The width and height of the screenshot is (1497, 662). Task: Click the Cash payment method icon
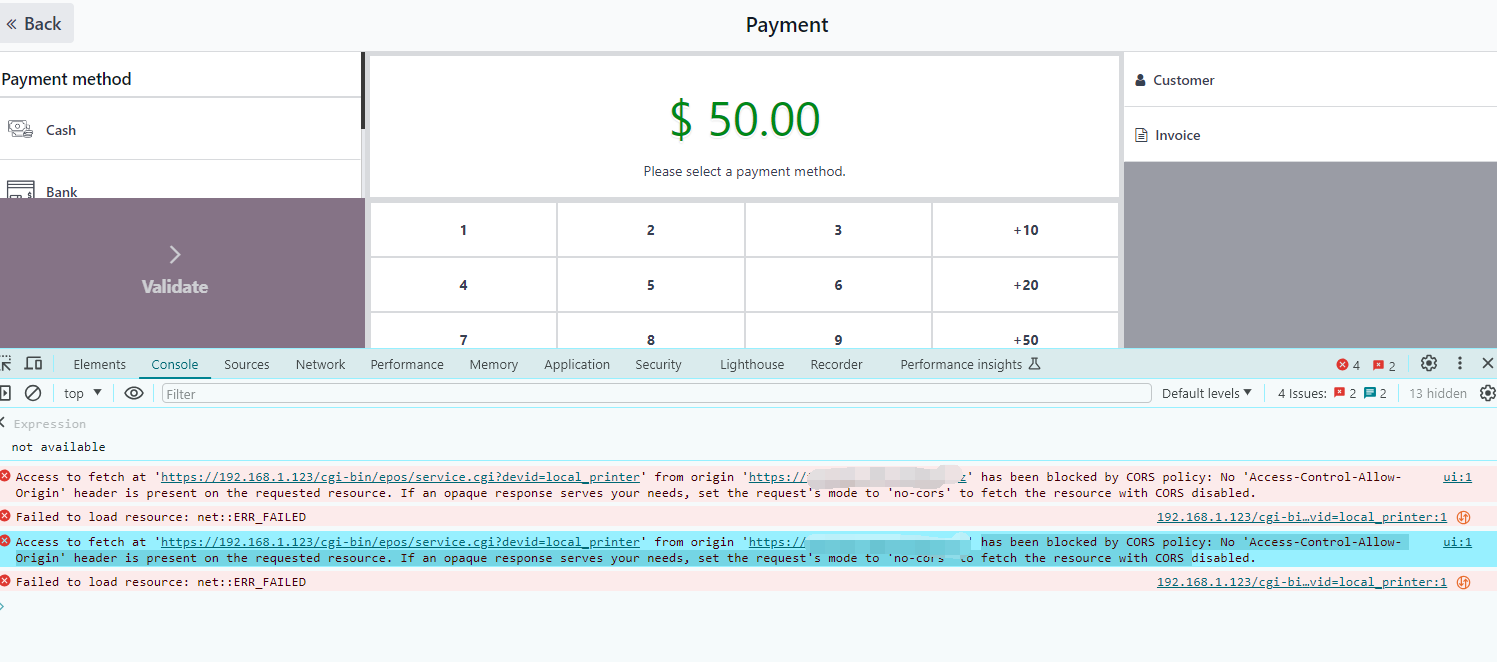20,129
